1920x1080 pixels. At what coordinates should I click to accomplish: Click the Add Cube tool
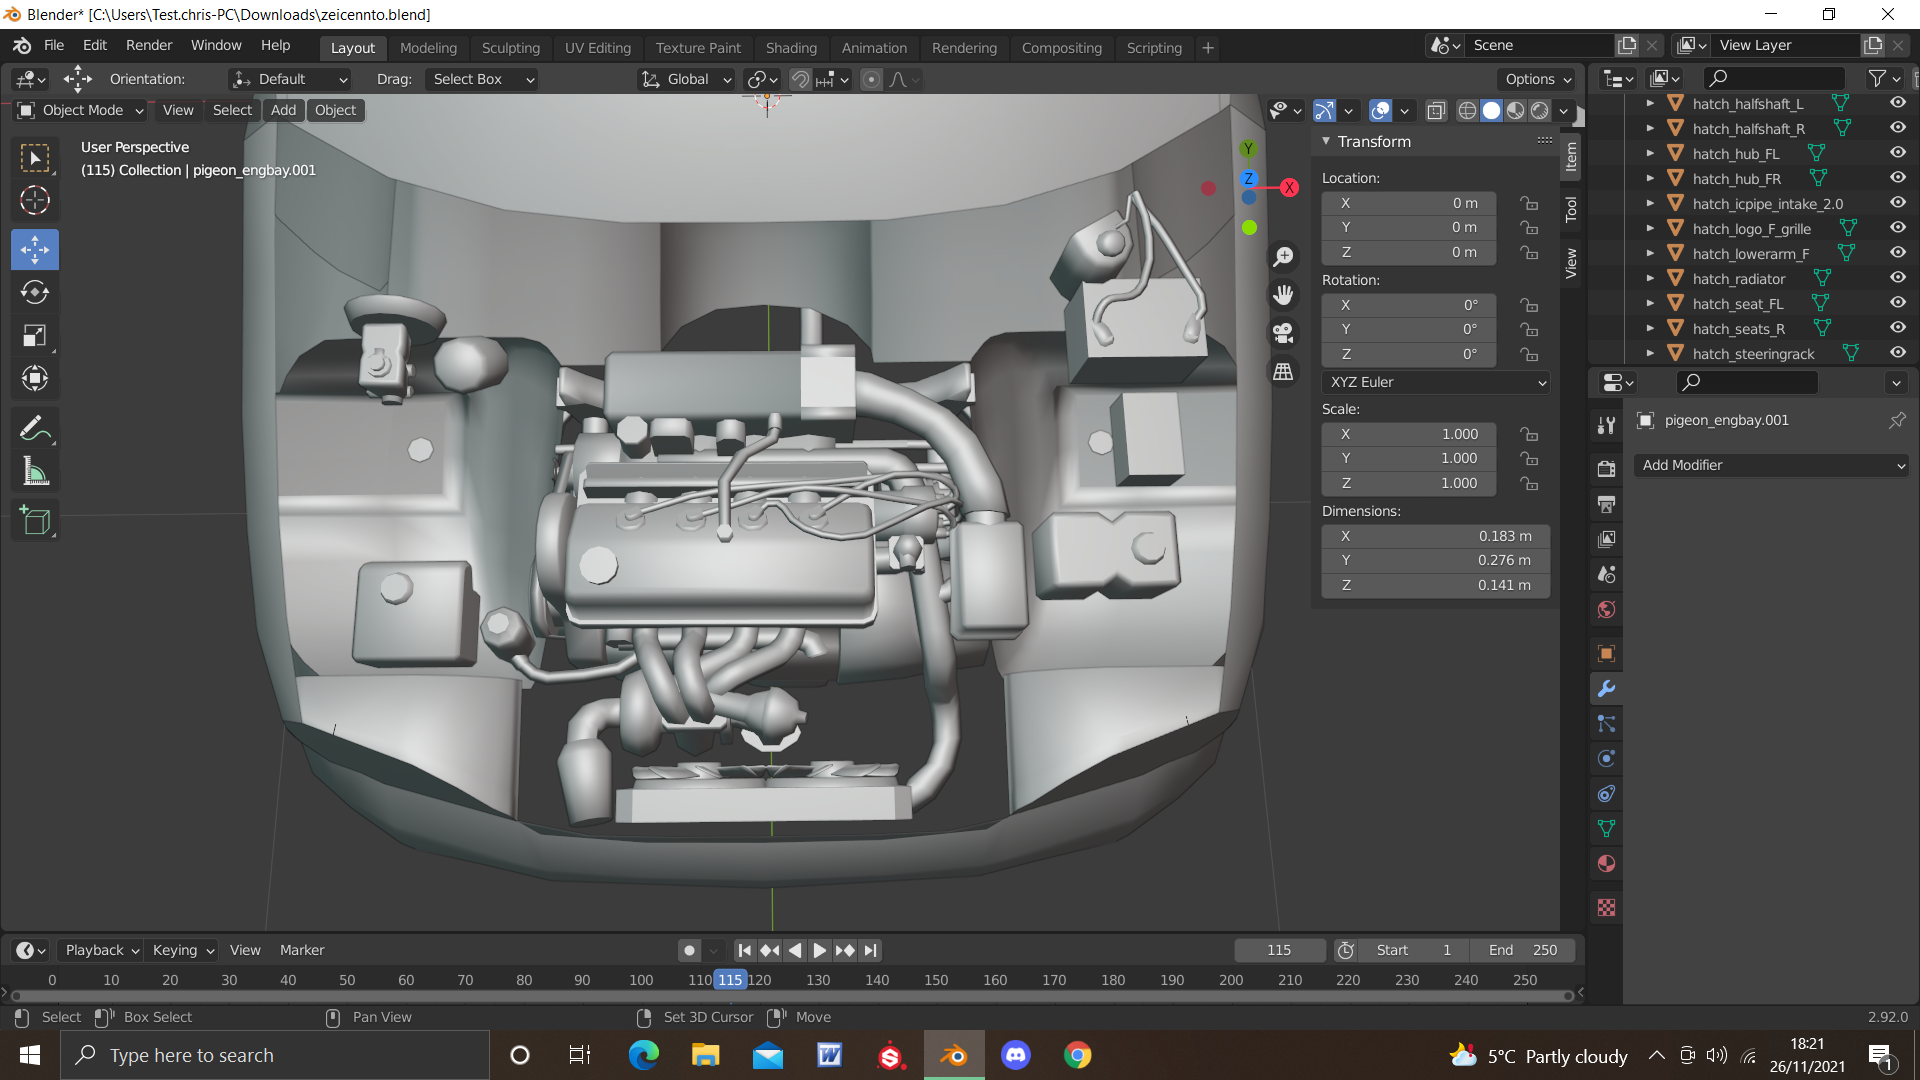pyautogui.click(x=35, y=520)
